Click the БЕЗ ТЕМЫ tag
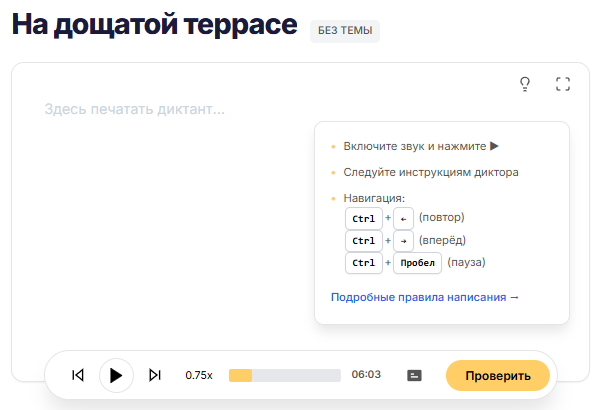Viewport: 599px width, 410px height. (345, 31)
